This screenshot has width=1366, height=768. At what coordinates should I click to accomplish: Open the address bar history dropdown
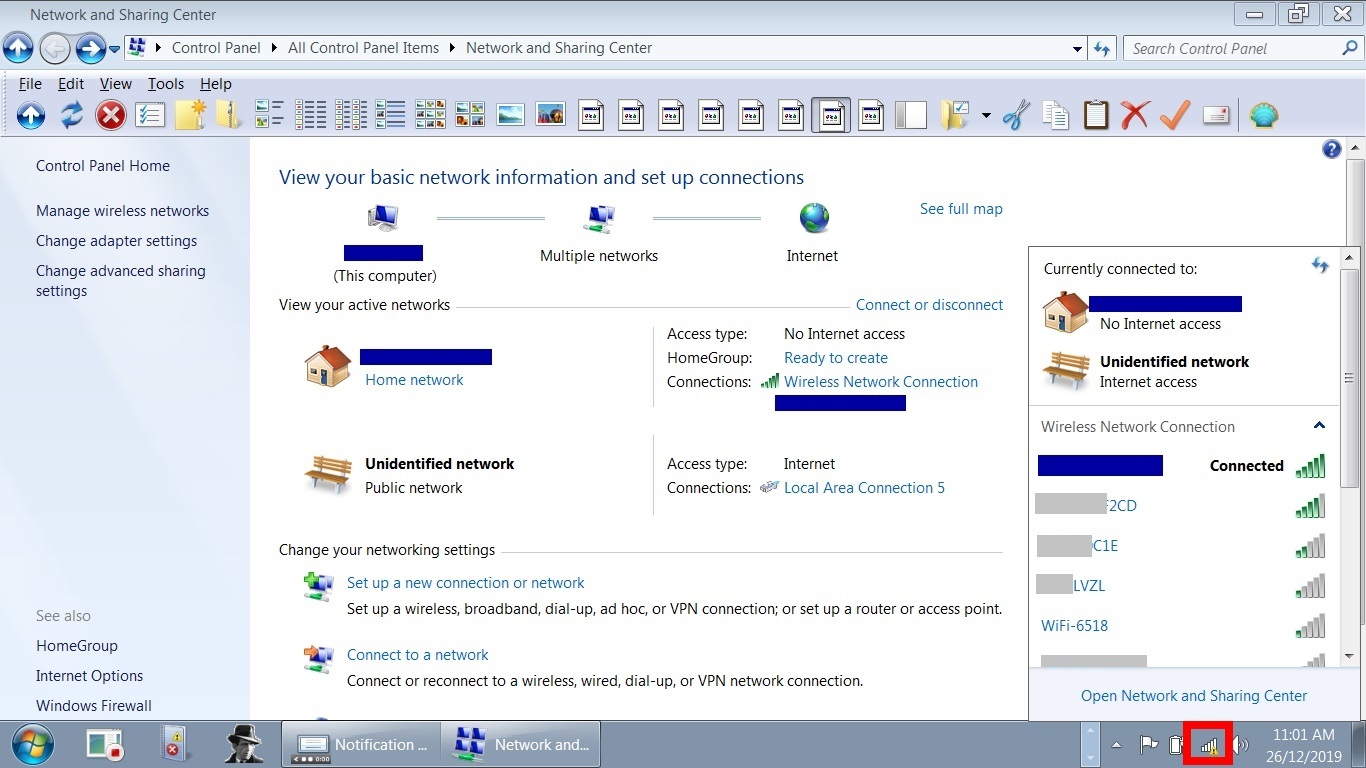1077,48
